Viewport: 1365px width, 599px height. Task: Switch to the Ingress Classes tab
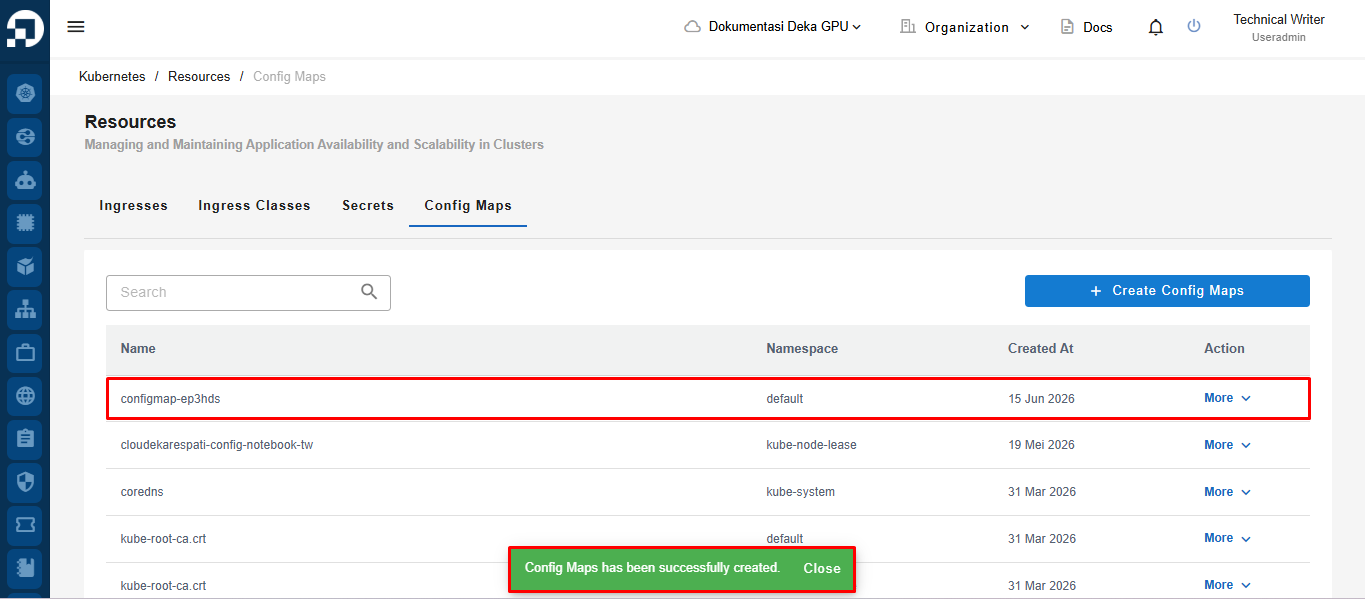[x=254, y=205]
